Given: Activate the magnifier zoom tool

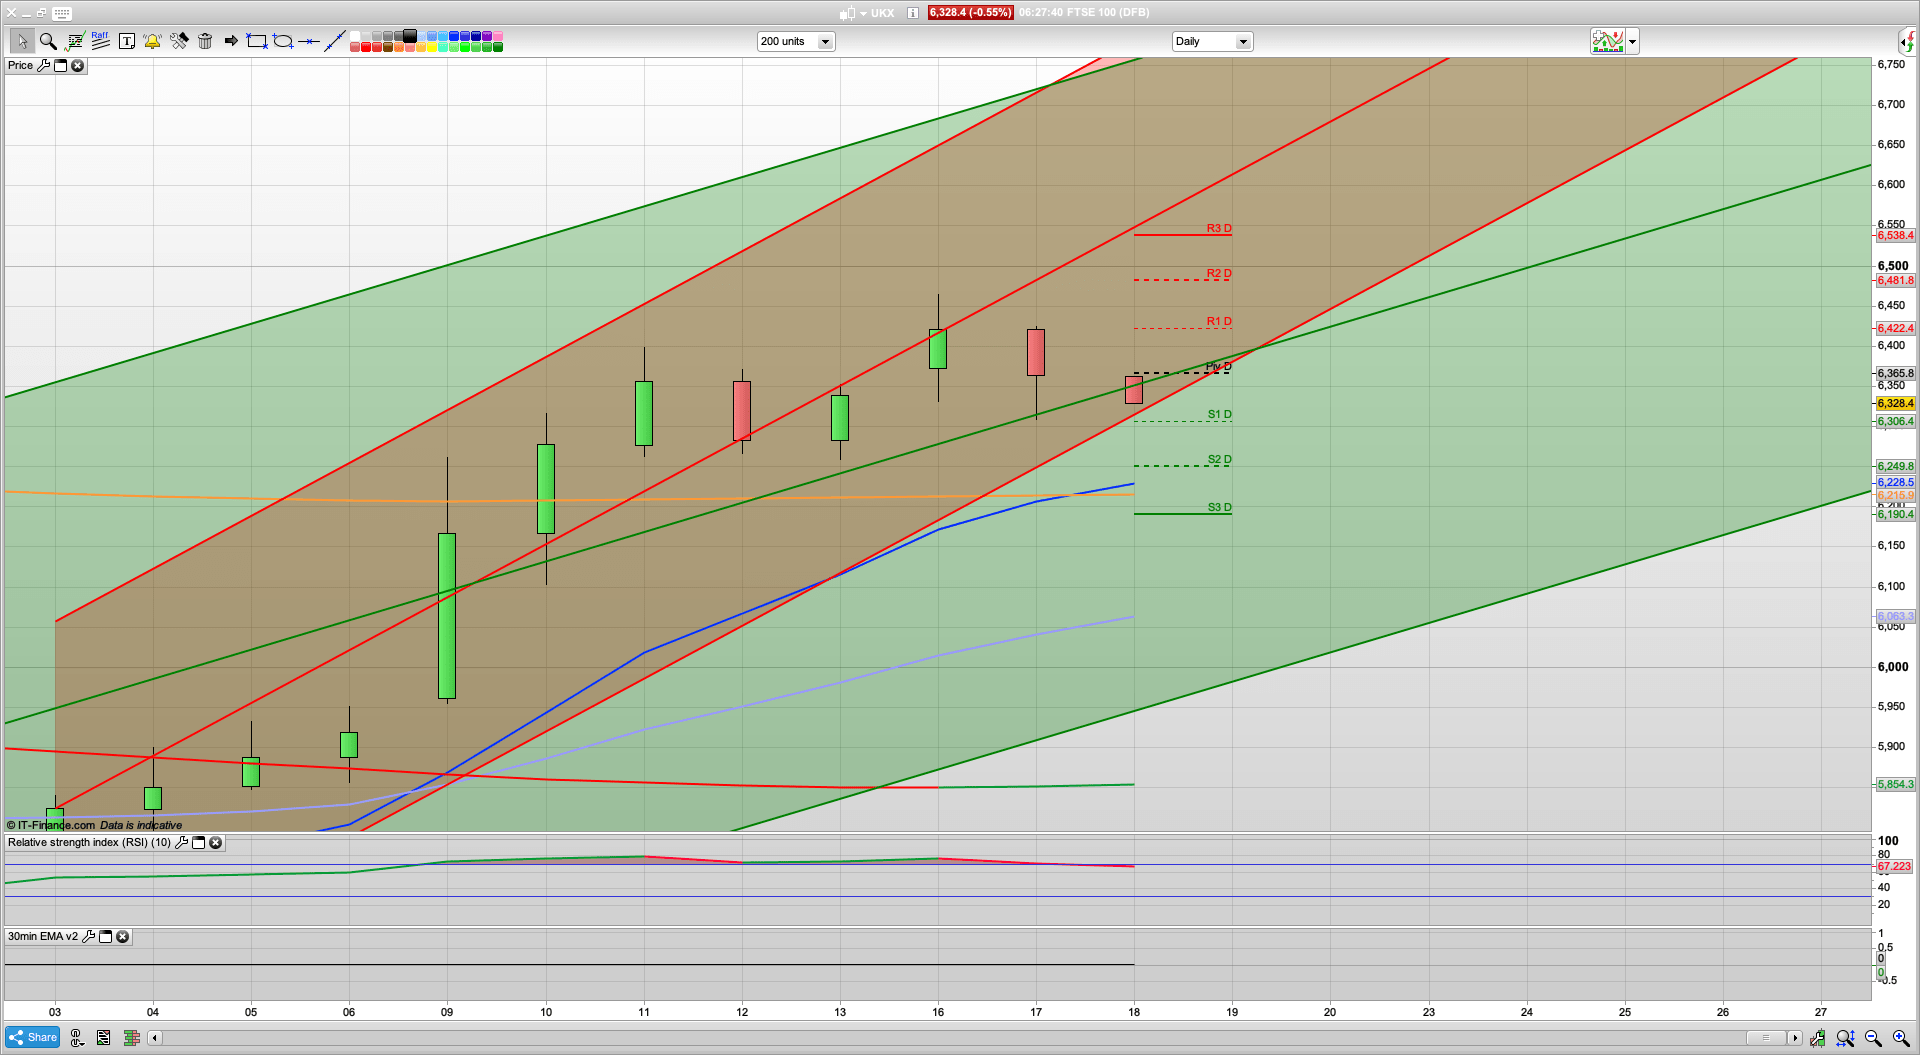Looking at the screenshot, I should [x=48, y=41].
